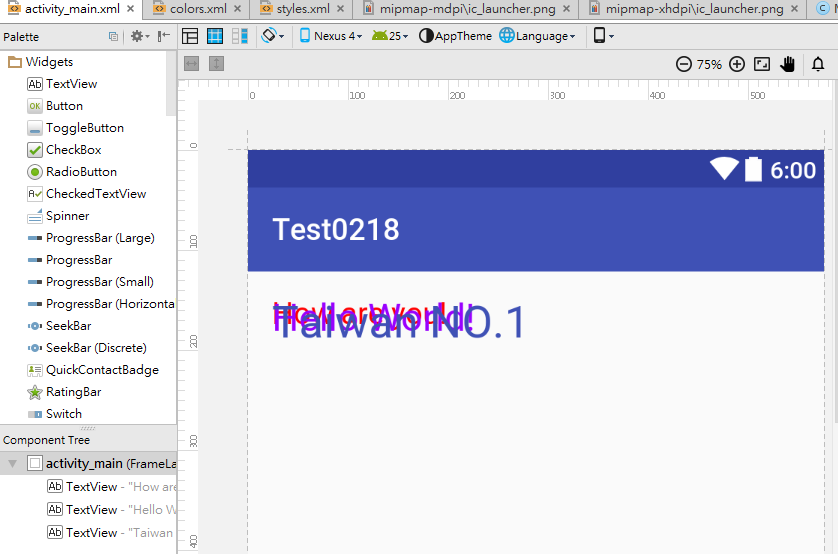The image size is (838, 554).
Task: Add a CheckBox widget from the palette
Action: pos(73,150)
